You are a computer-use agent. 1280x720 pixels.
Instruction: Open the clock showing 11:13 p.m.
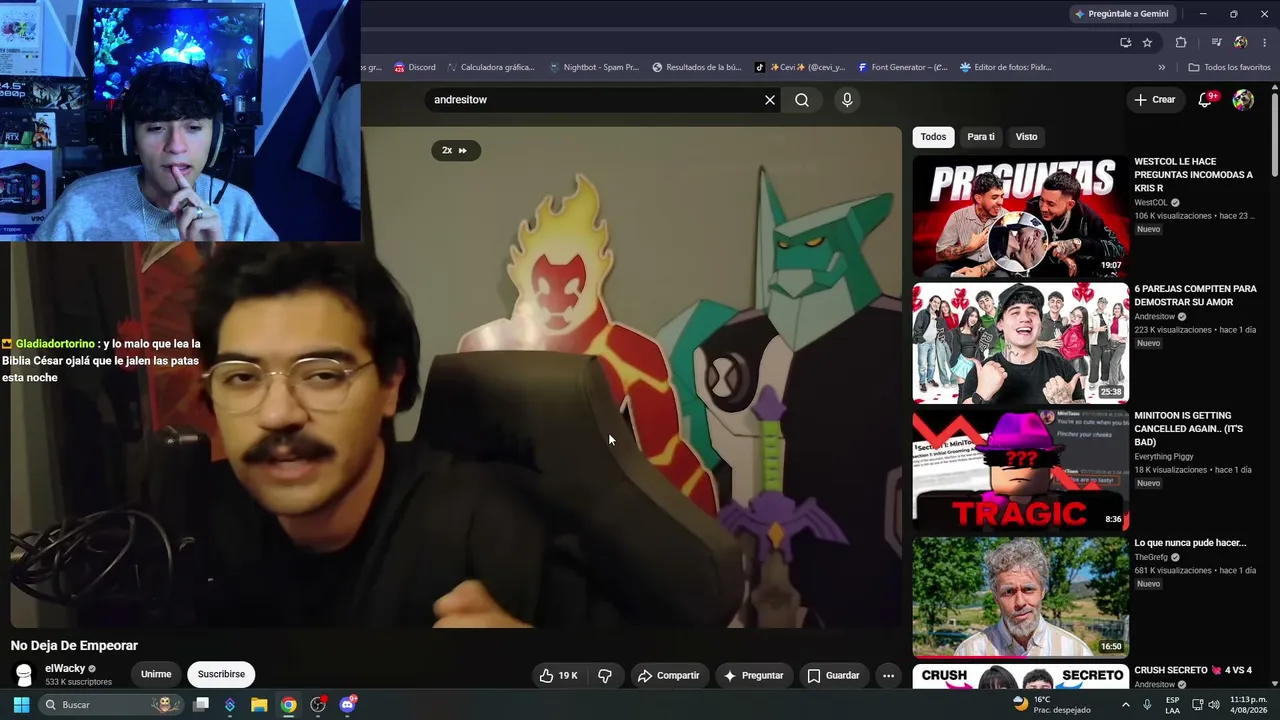[x=1248, y=704]
